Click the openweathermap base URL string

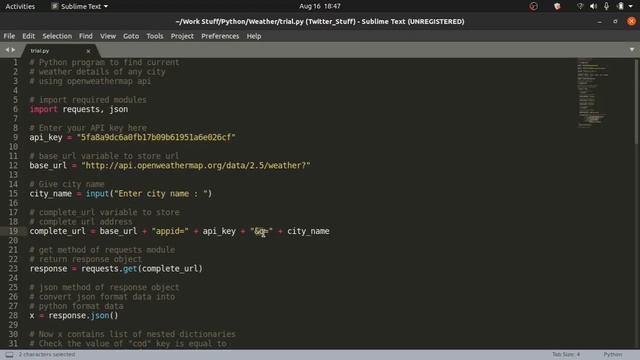pos(196,165)
